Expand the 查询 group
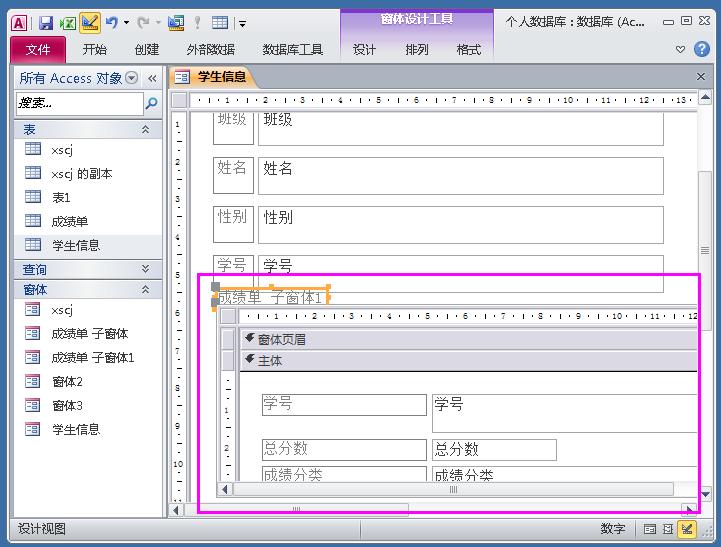Image resolution: width=721 pixels, height=547 pixels. pyautogui.click(x=145, y=269)
